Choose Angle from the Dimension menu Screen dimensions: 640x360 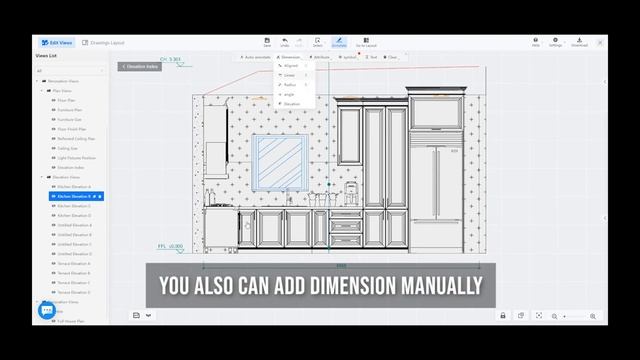click(294, 94)
